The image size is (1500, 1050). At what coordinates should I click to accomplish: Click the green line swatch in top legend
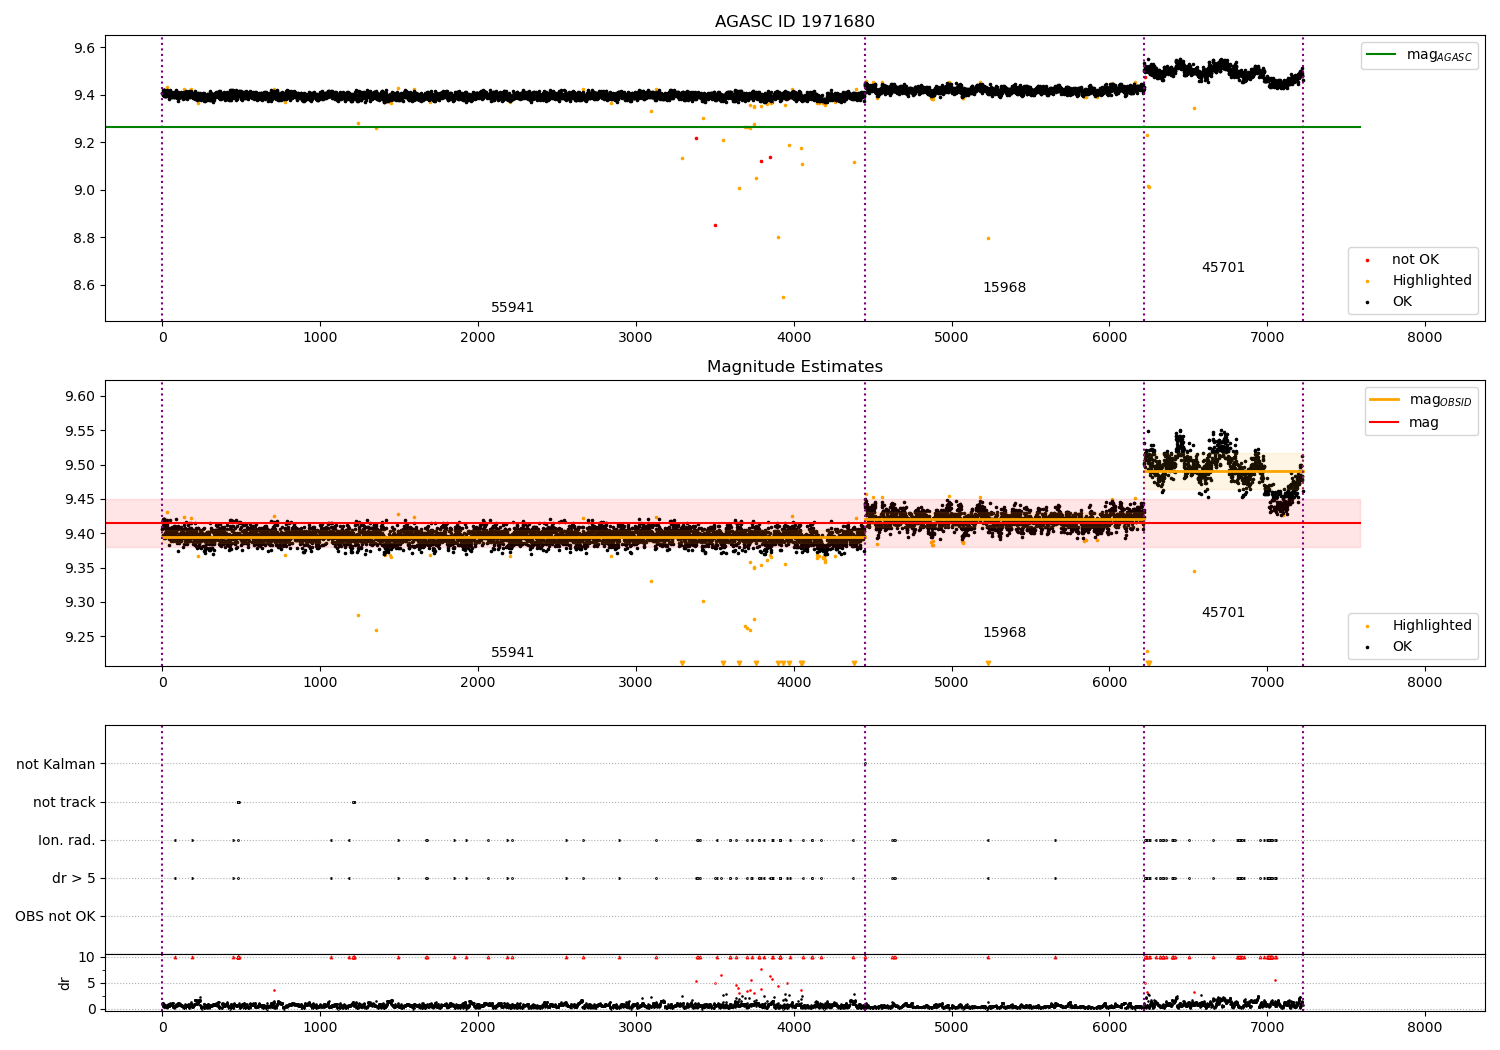pos(1381,55)
